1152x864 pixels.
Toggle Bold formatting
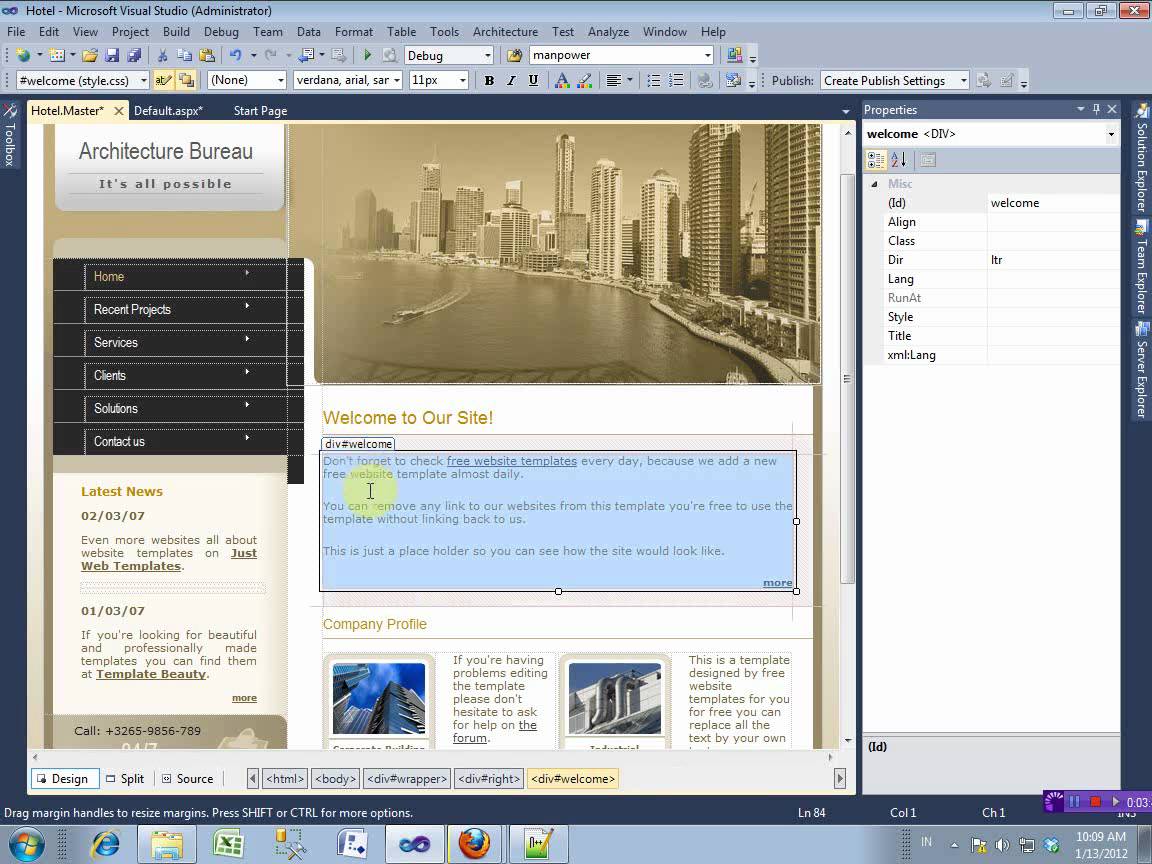tap(489, 81)
